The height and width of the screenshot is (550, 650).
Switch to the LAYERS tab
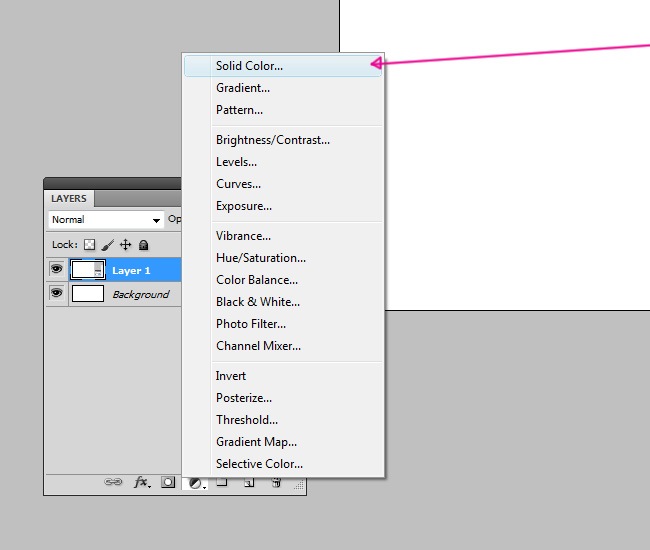coord(69,199)
